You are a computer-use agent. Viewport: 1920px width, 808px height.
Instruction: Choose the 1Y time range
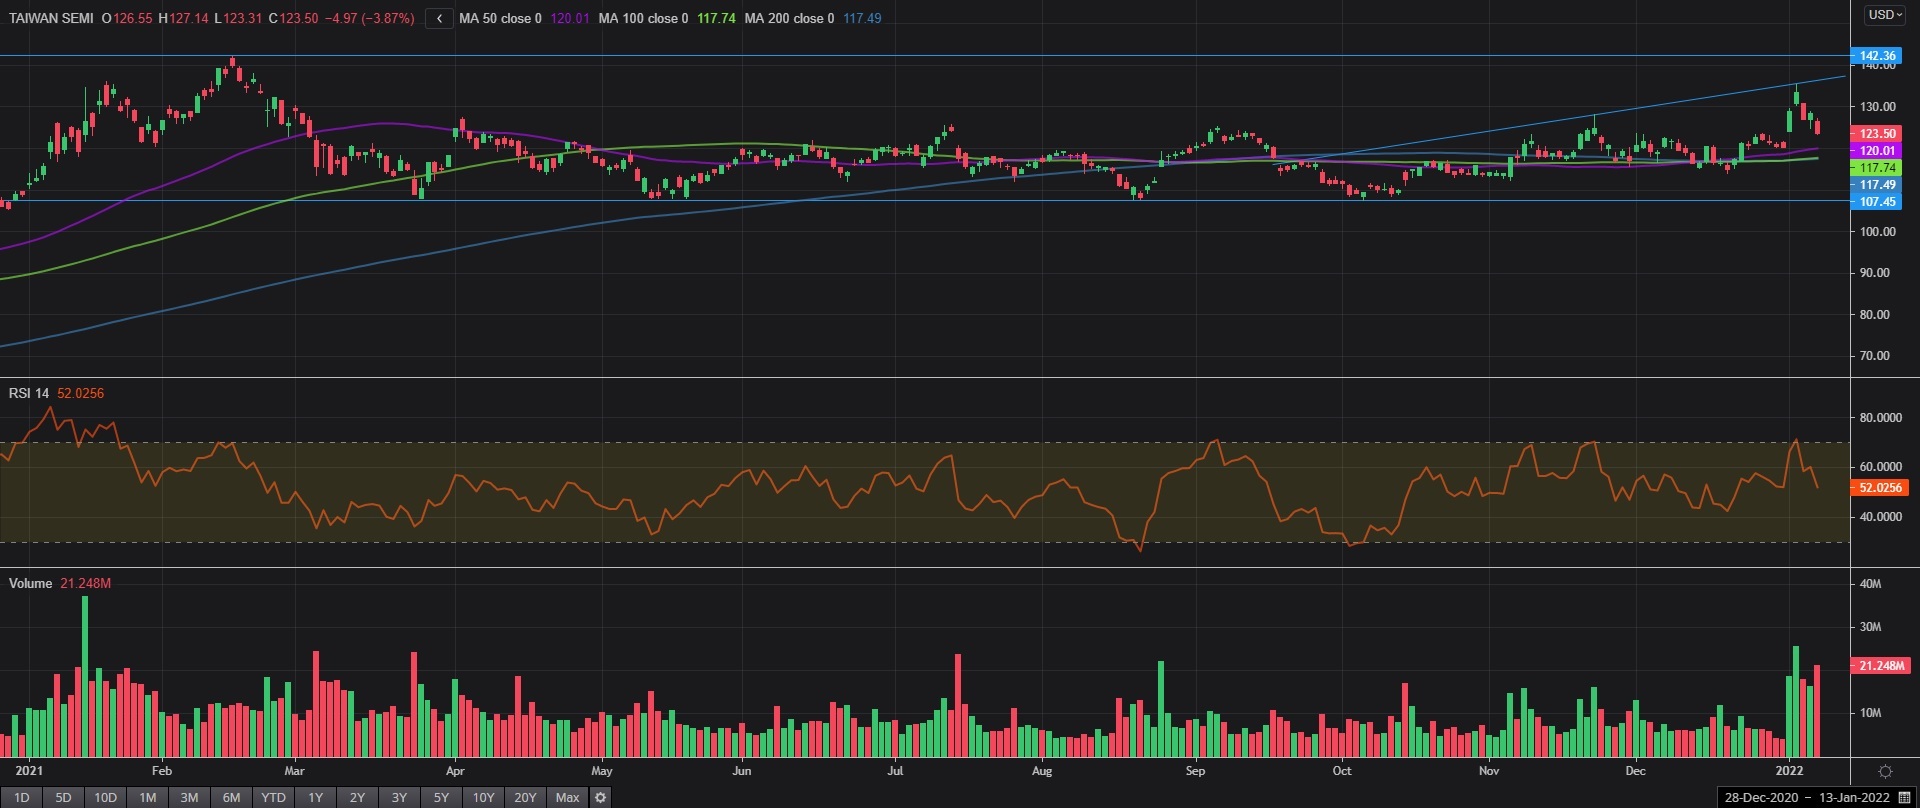click(315, 797)
